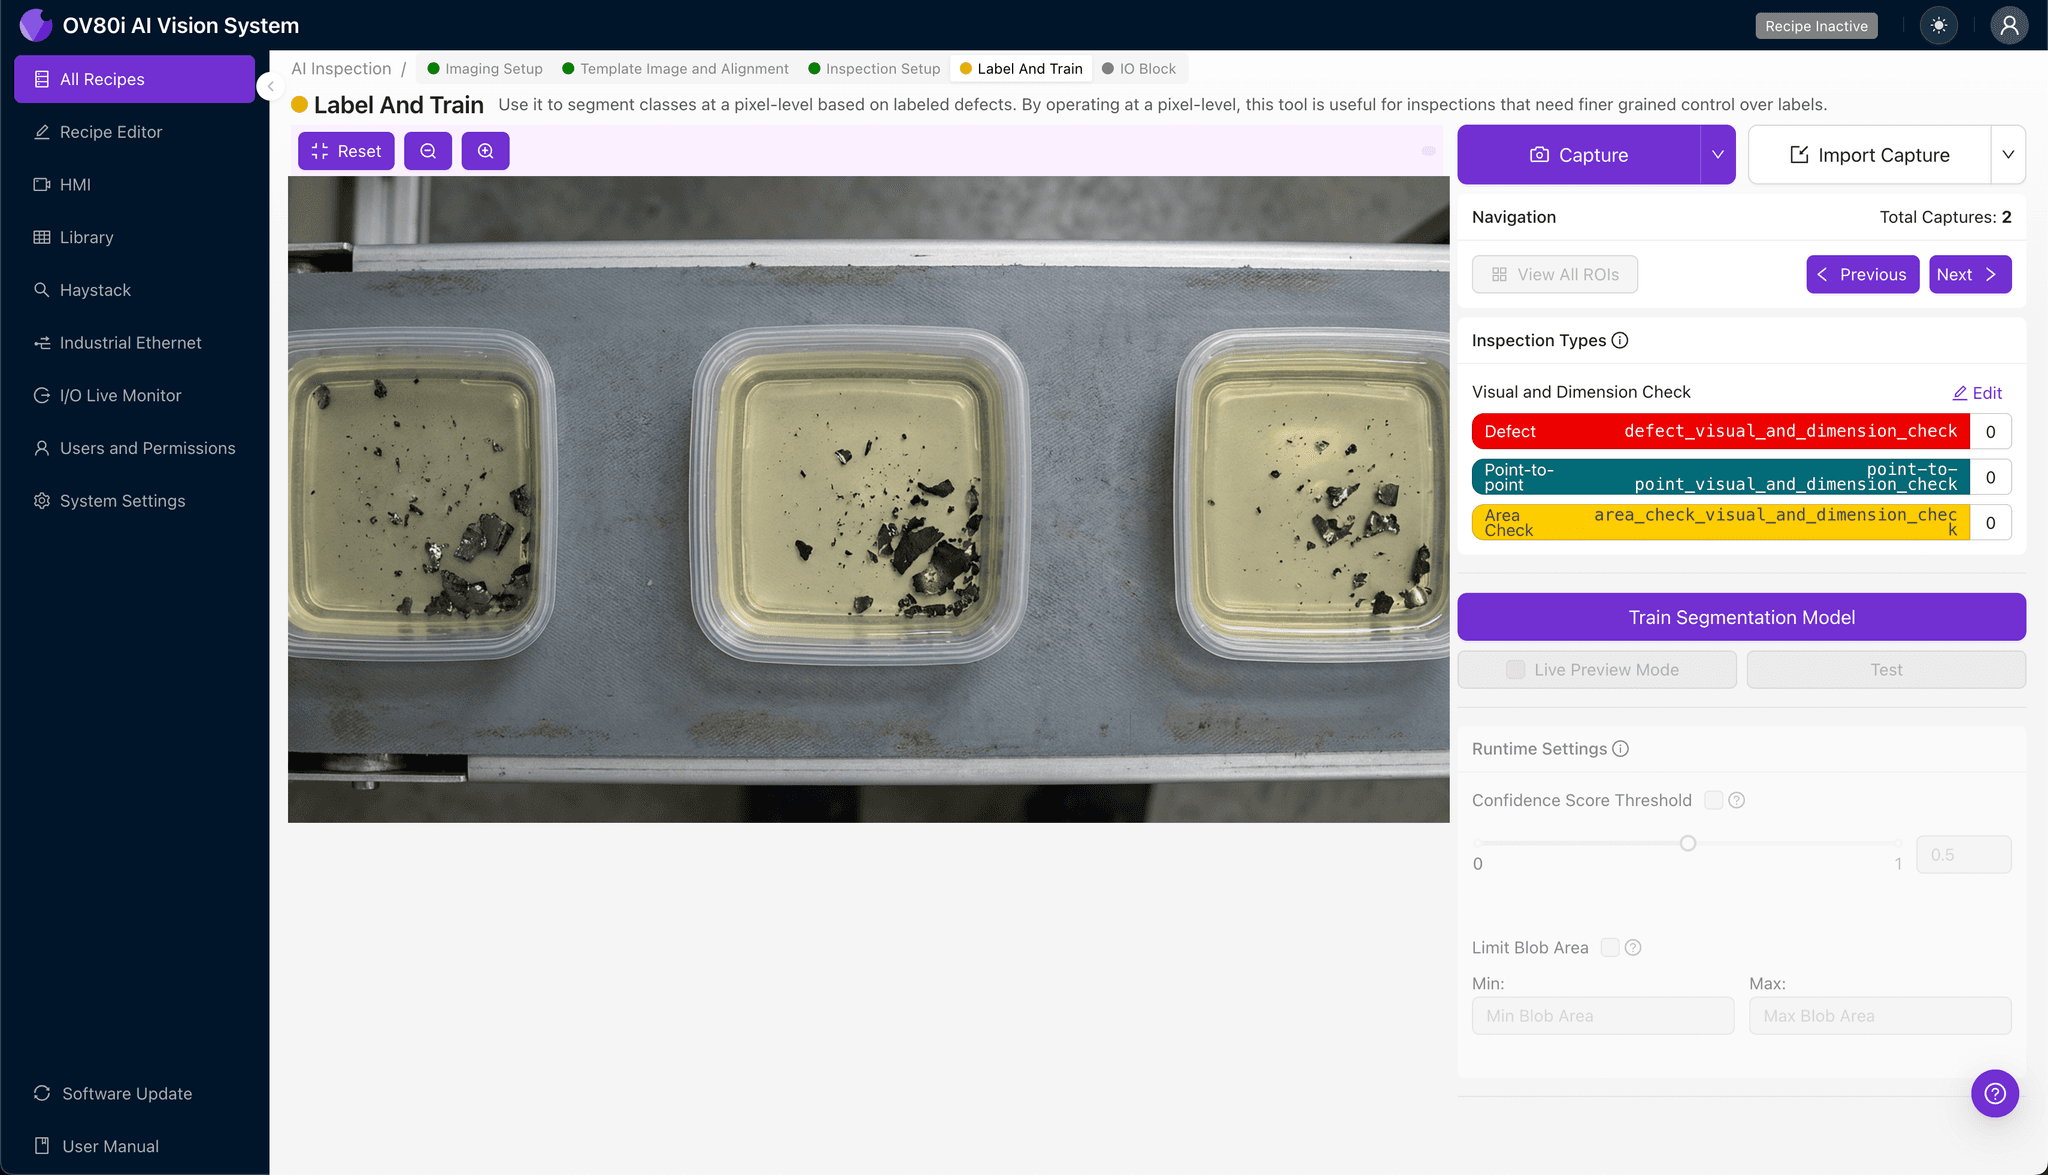Enable Live Preview Mode
Screen dimensions: 2048x1175
(x=1515, y=669)
